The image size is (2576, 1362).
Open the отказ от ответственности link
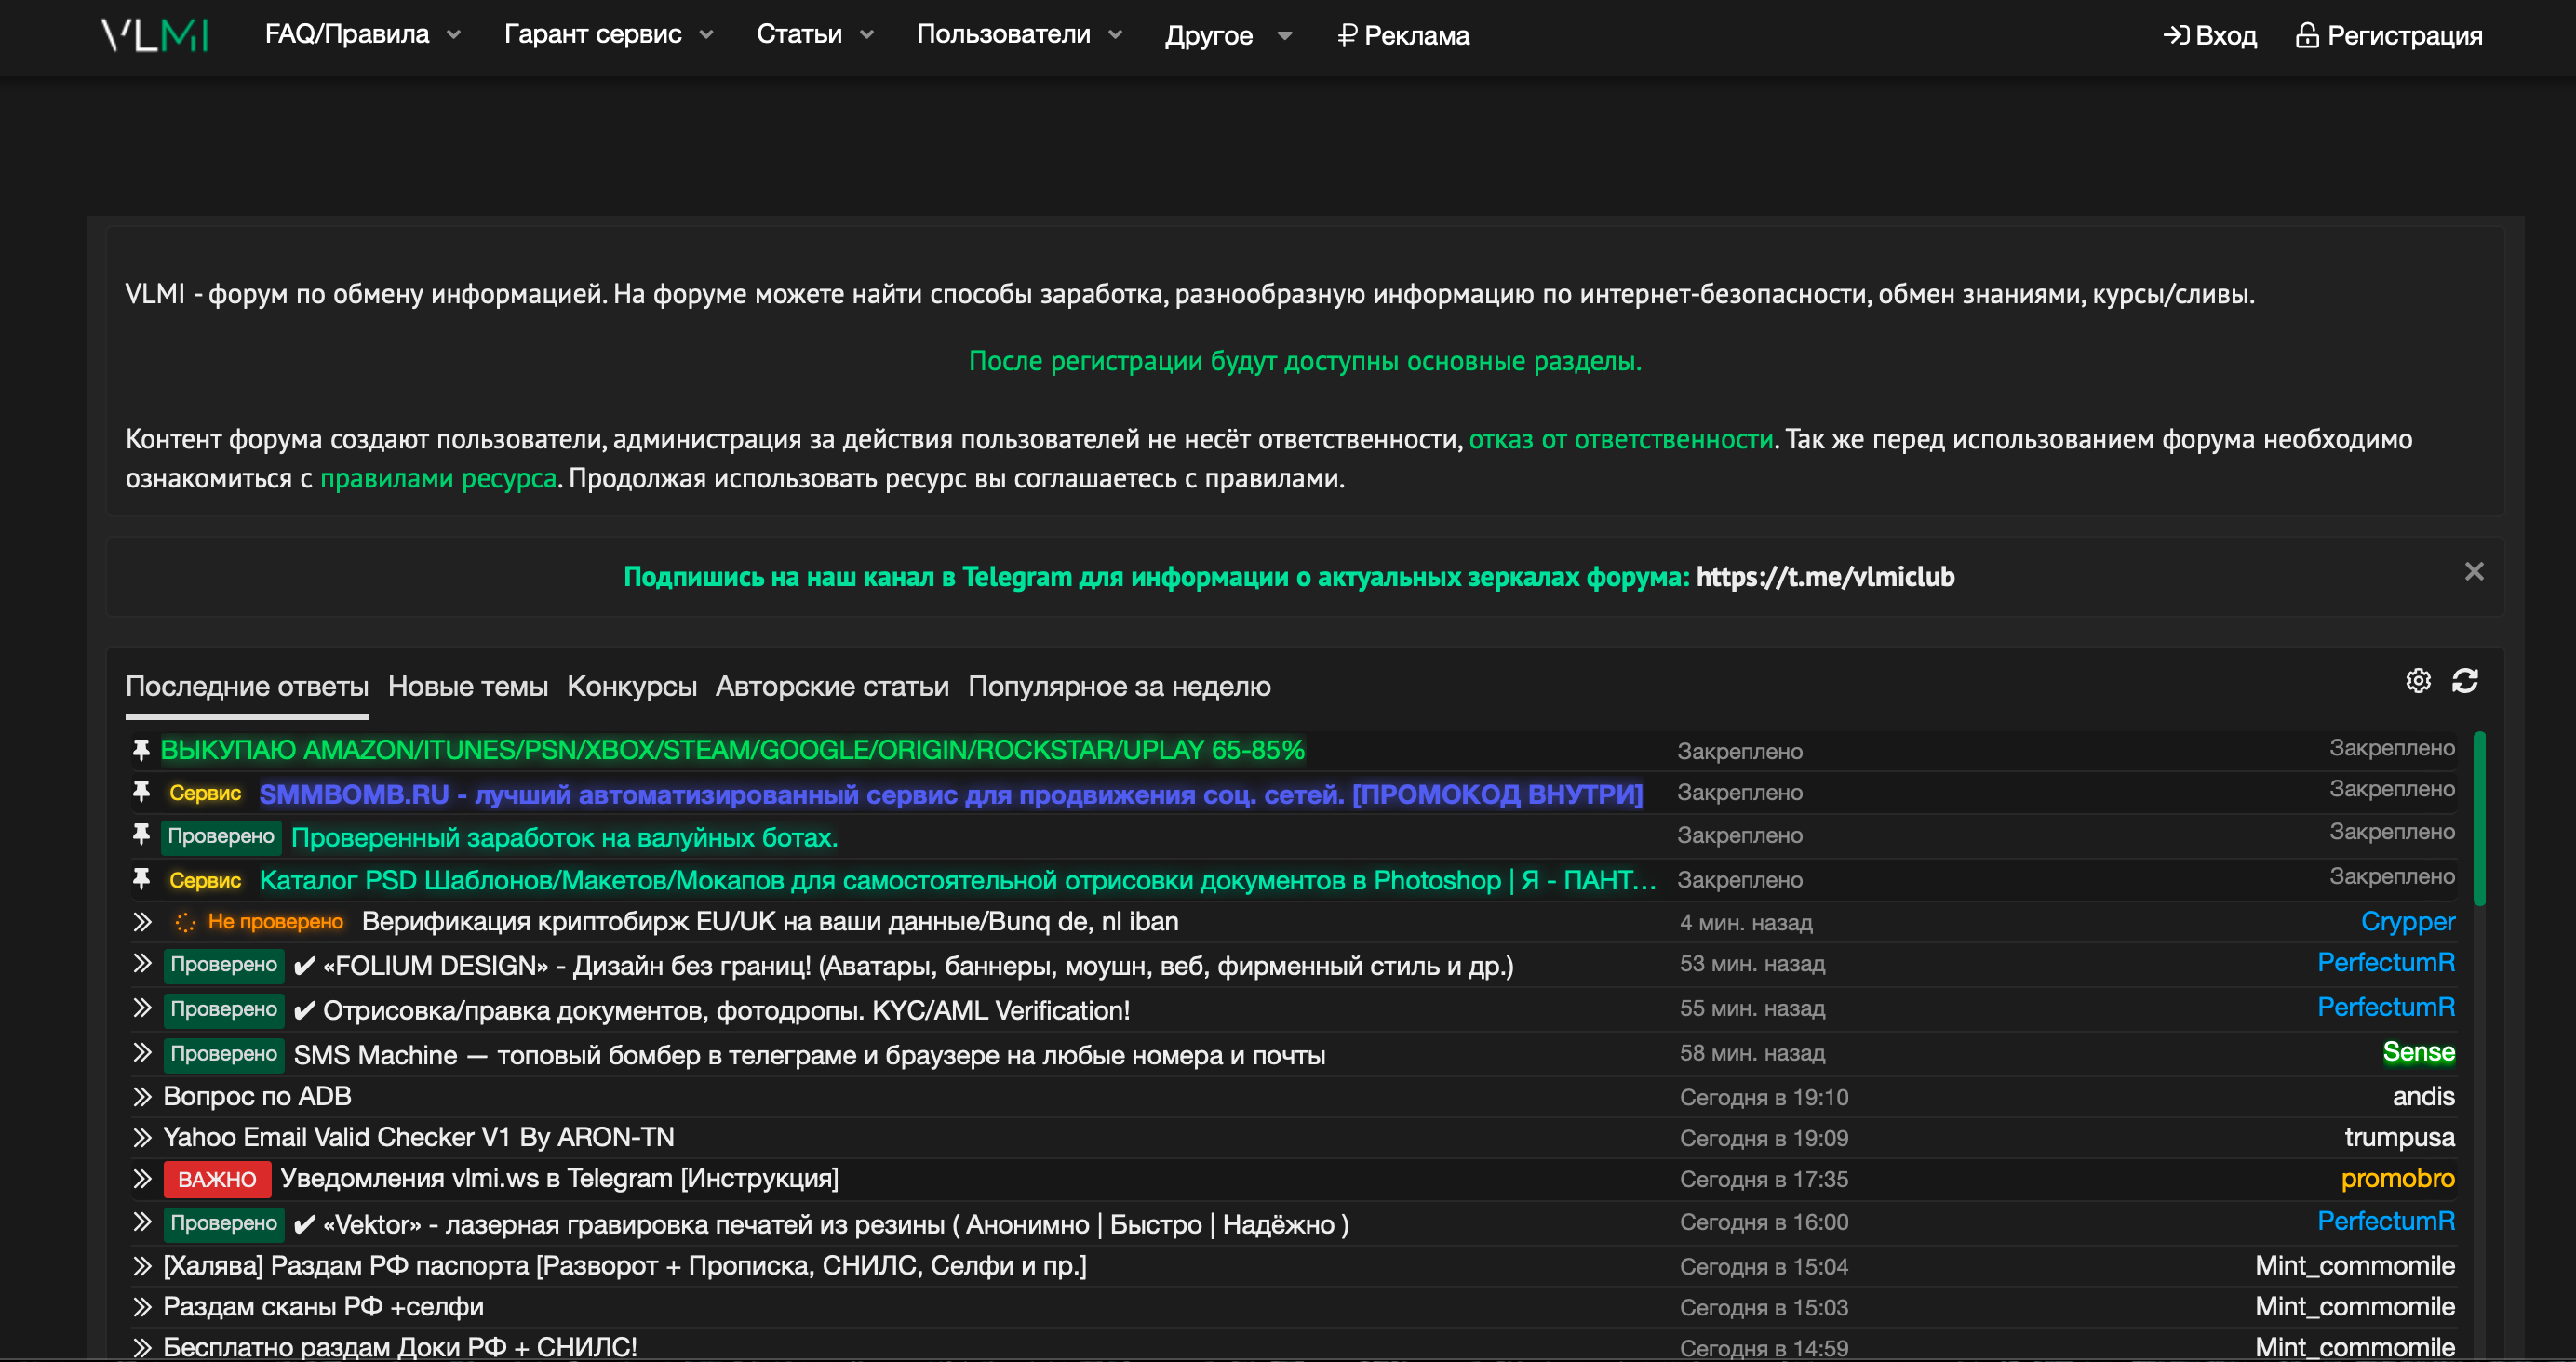pos(1621,439)
